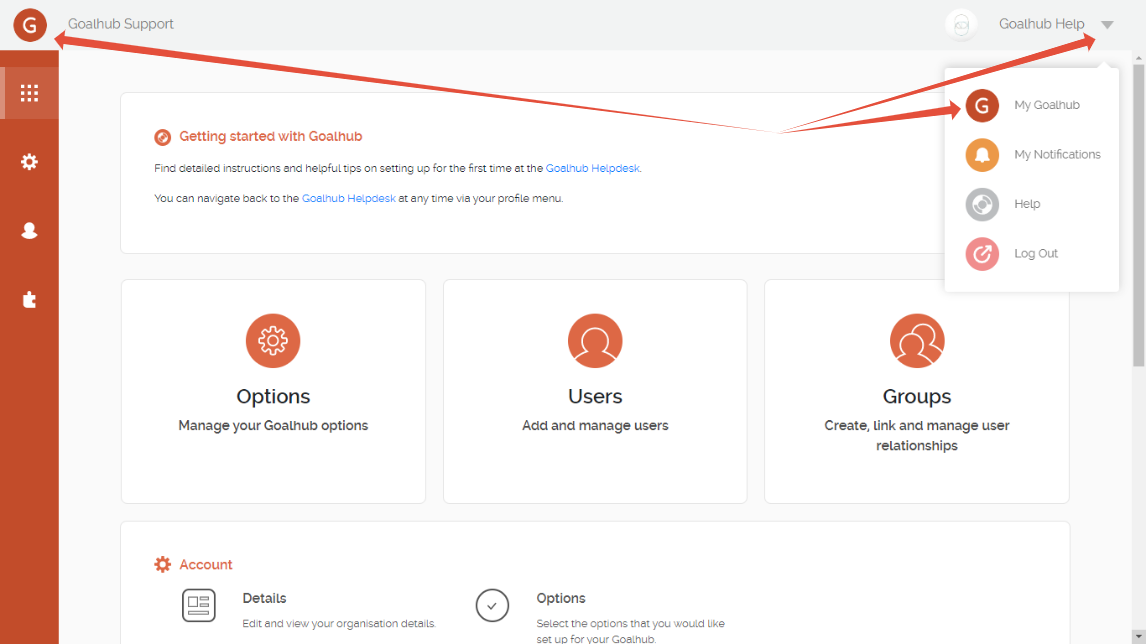
Task: Follow the Goalhub Helpdesk link in first sentence
Action: click(x=593, y=168)
